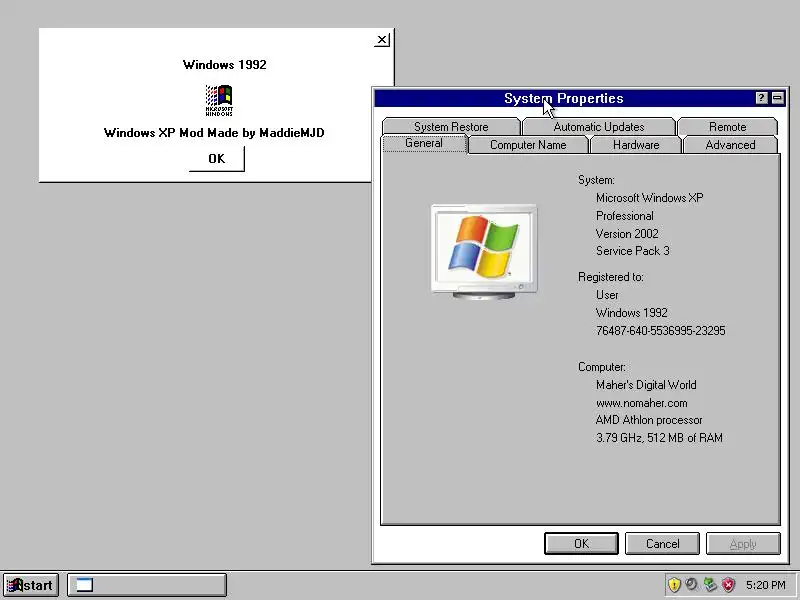Click the "Maher's Digital World" text
Screen dimensions: 800x600
point(646,385)
